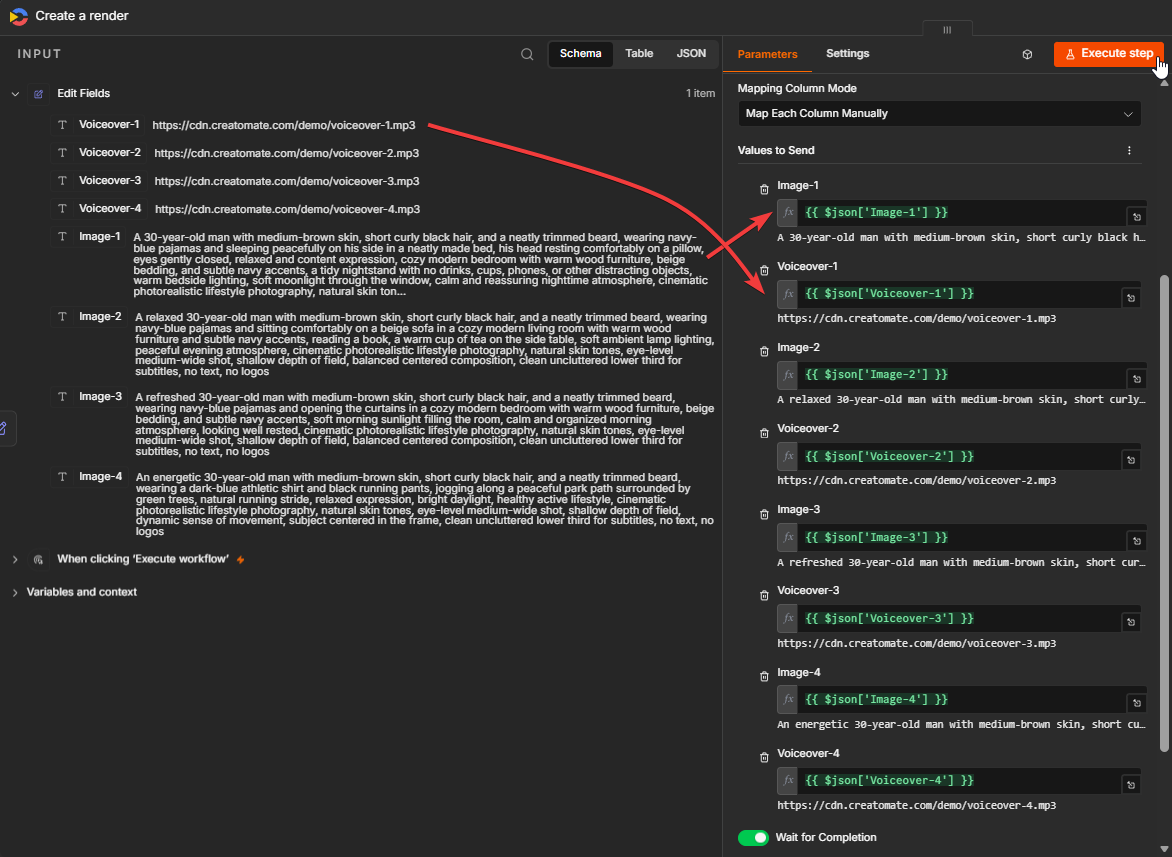This screenshot has width=1172, height=857.
Task: Delete the Voiceover-3 mapped value
Action: 764,595
